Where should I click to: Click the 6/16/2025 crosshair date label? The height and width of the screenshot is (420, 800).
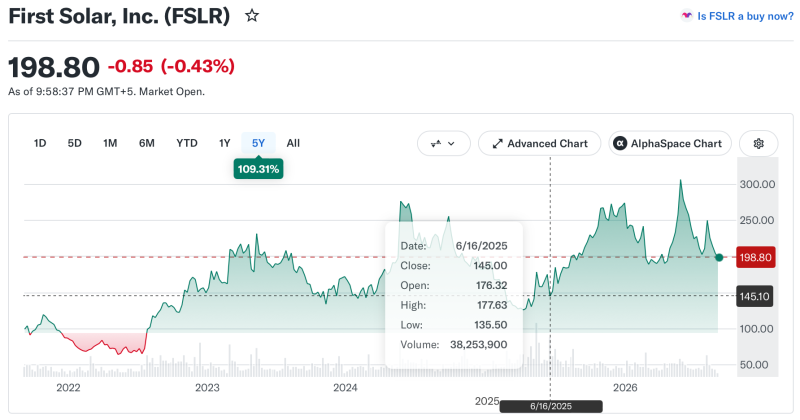coord(551,406)
